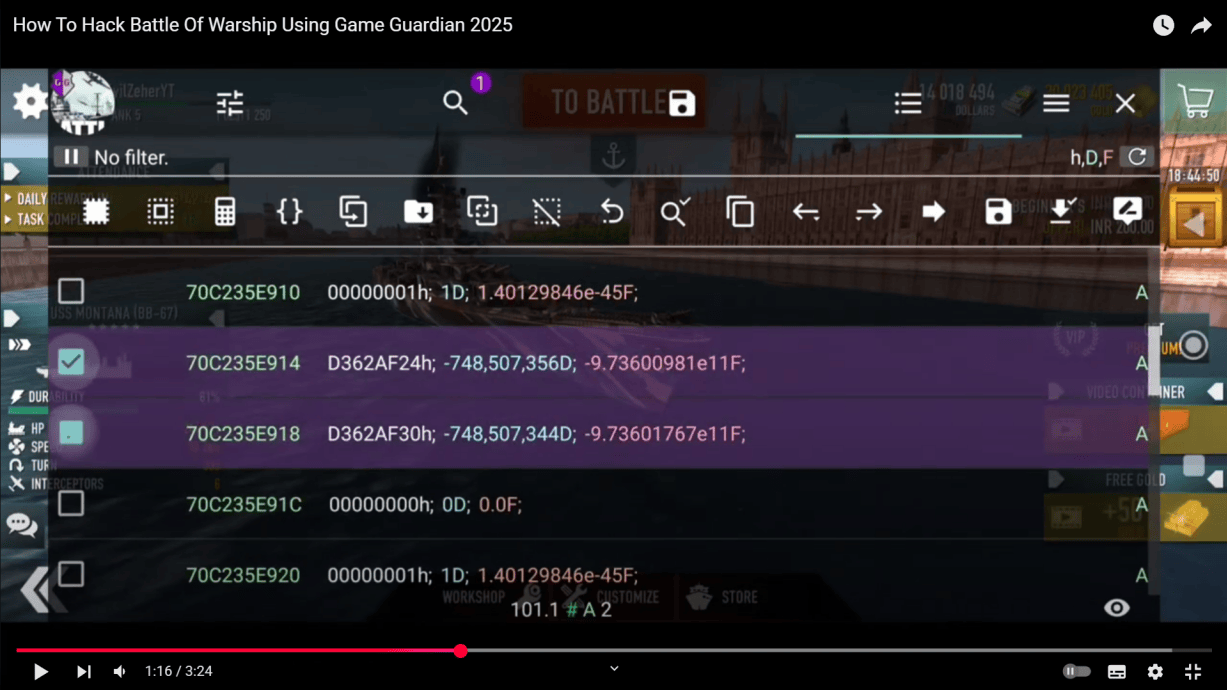Click hex value D362AF24h
The image size is (1227, 690).
click(381, 363)
